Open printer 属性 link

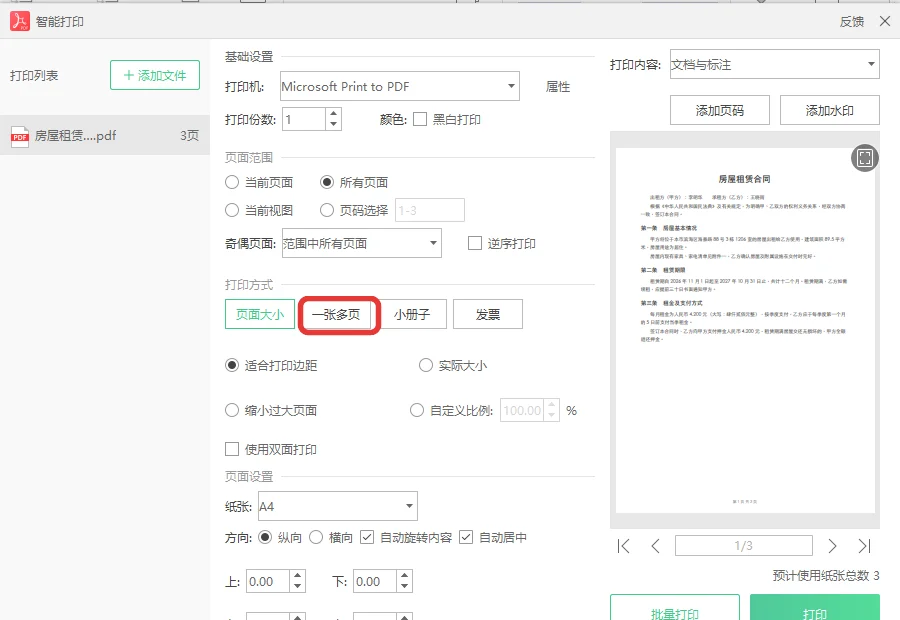[x=558, y=87]
